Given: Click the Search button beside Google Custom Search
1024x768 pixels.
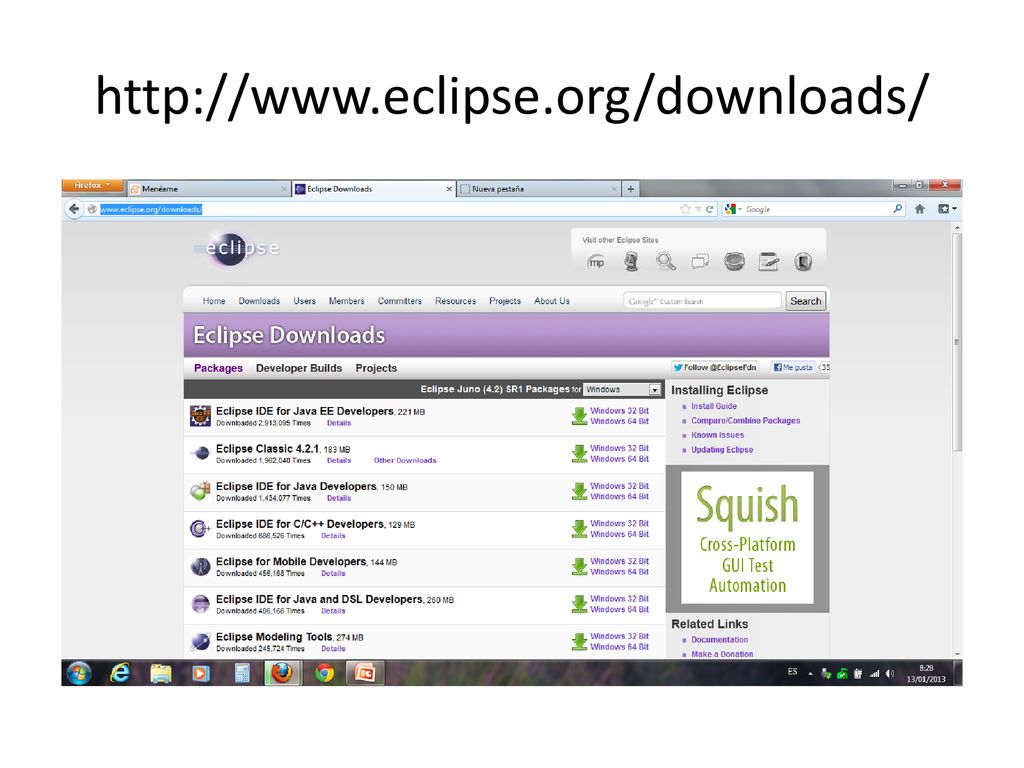Looking at the screenshot, I should click(x=805, y=301).
